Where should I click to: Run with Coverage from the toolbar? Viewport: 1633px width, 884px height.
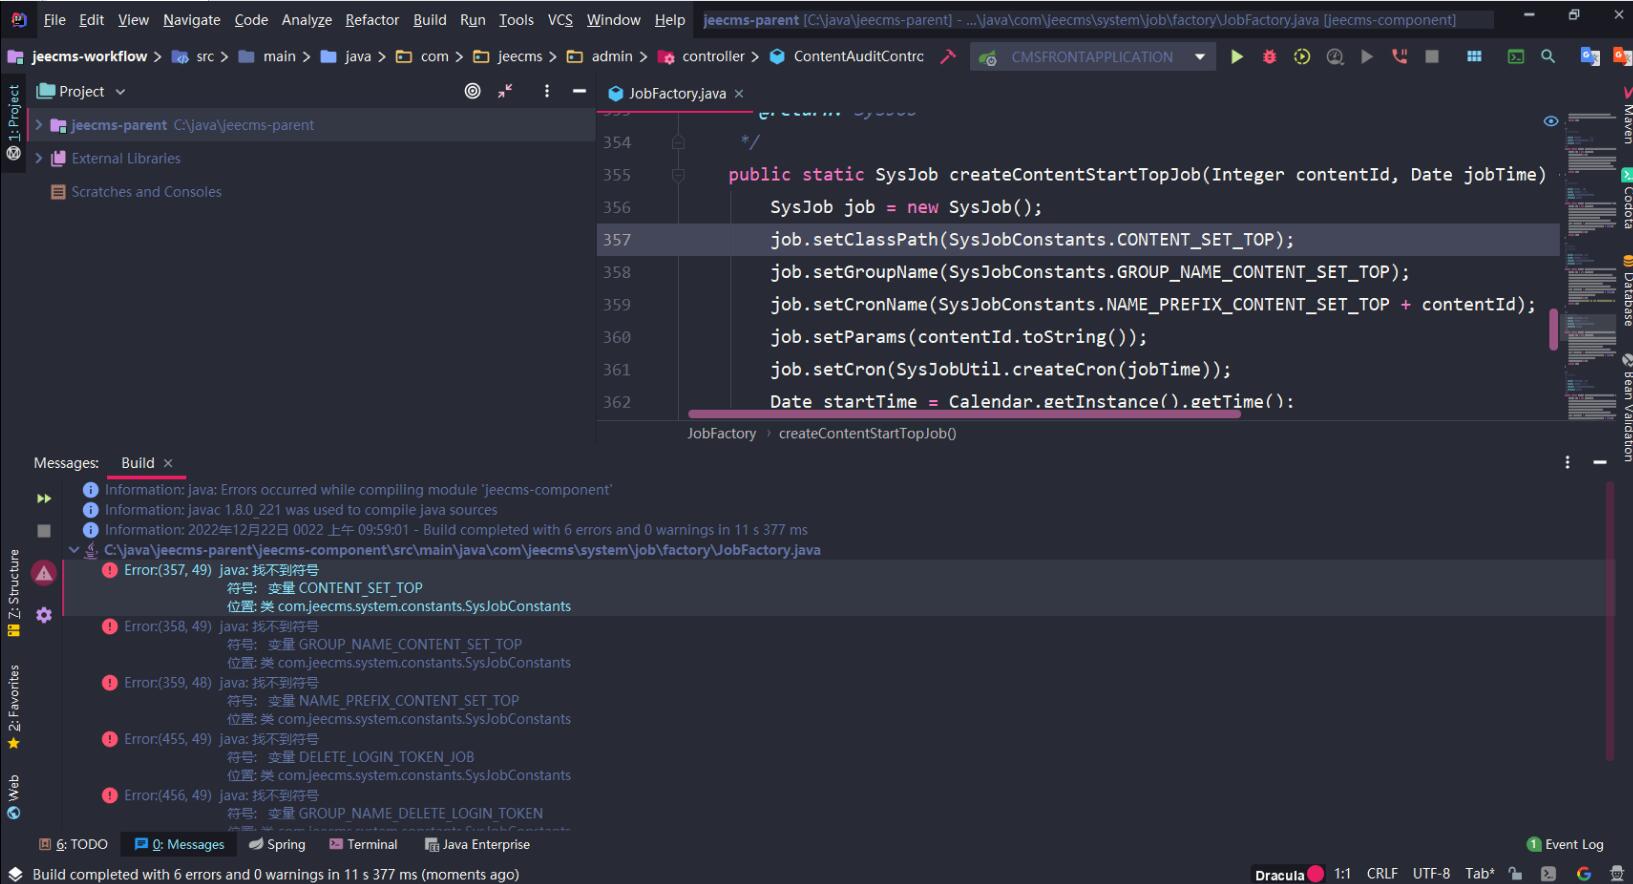pyautogui.click(x=1301, y=57)
